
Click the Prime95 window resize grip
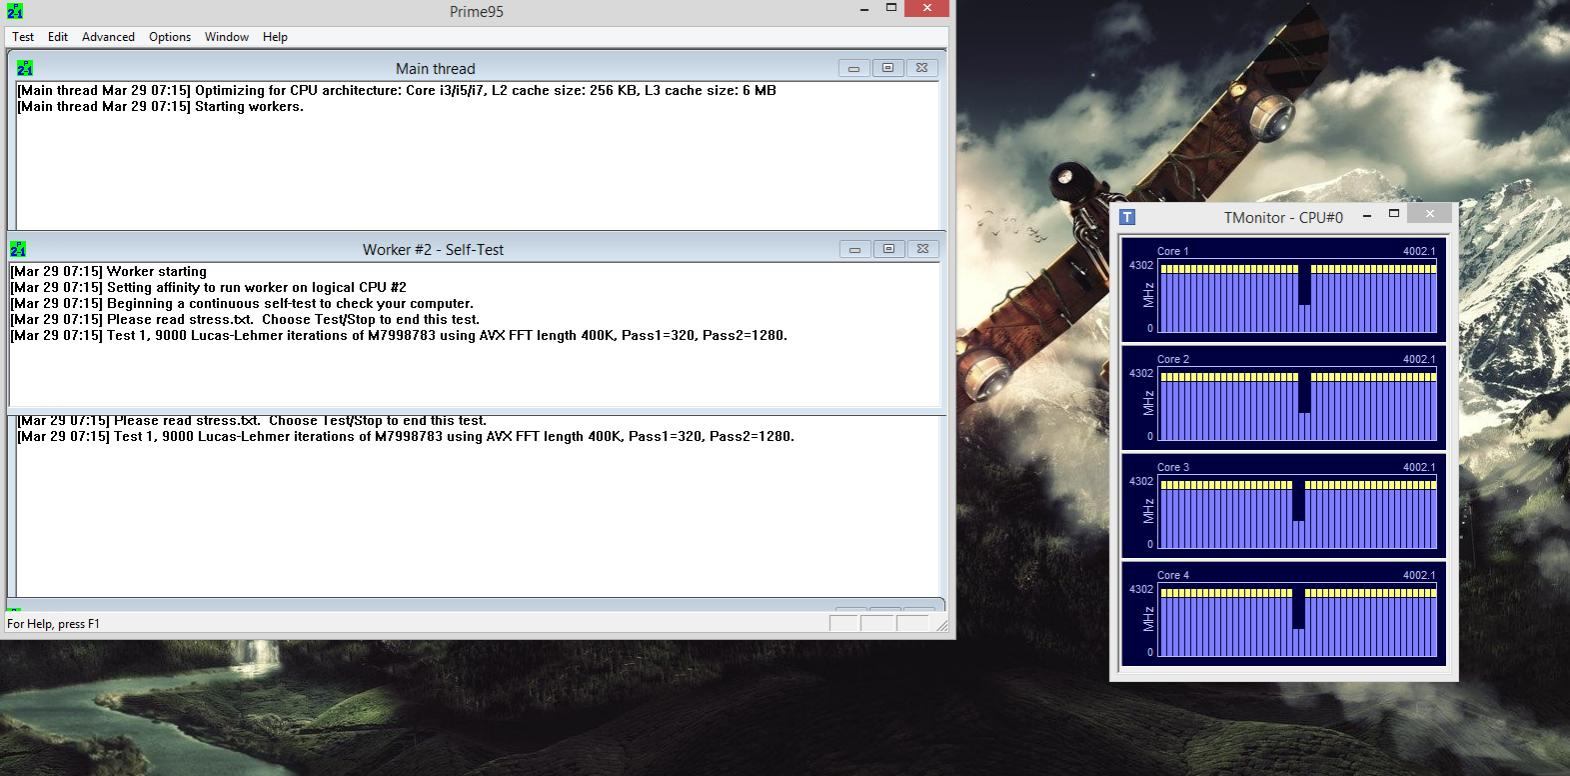[x=942, y=625]
